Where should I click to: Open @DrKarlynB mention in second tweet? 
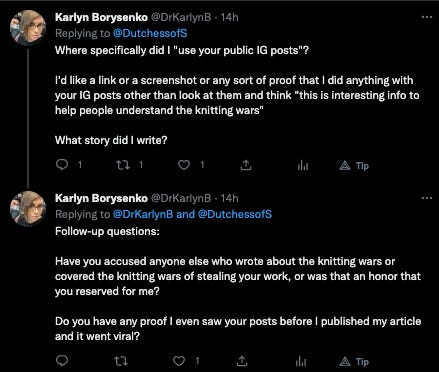click(143, 214)
